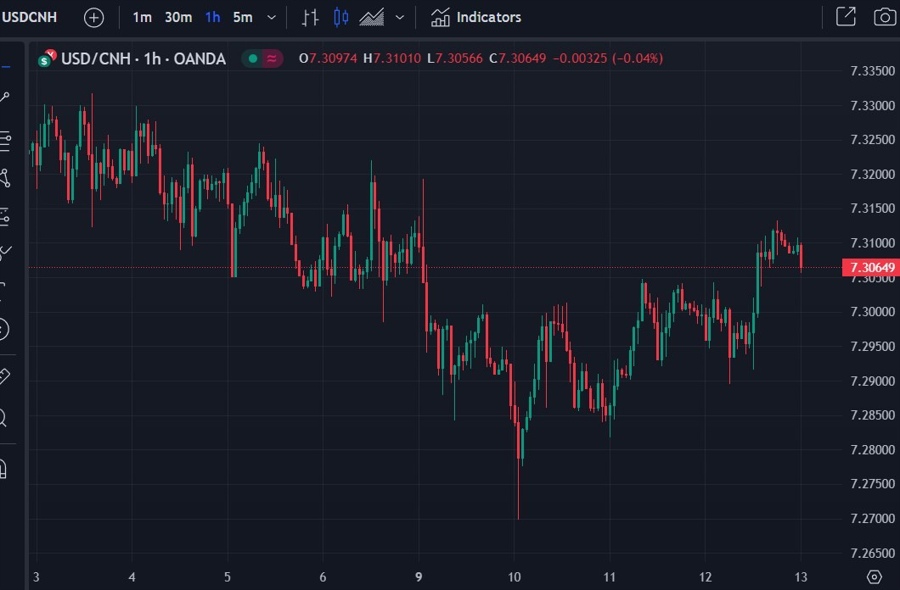Click date label 13 on time axis
The image size is (900, 590).
tap(801, 577)
